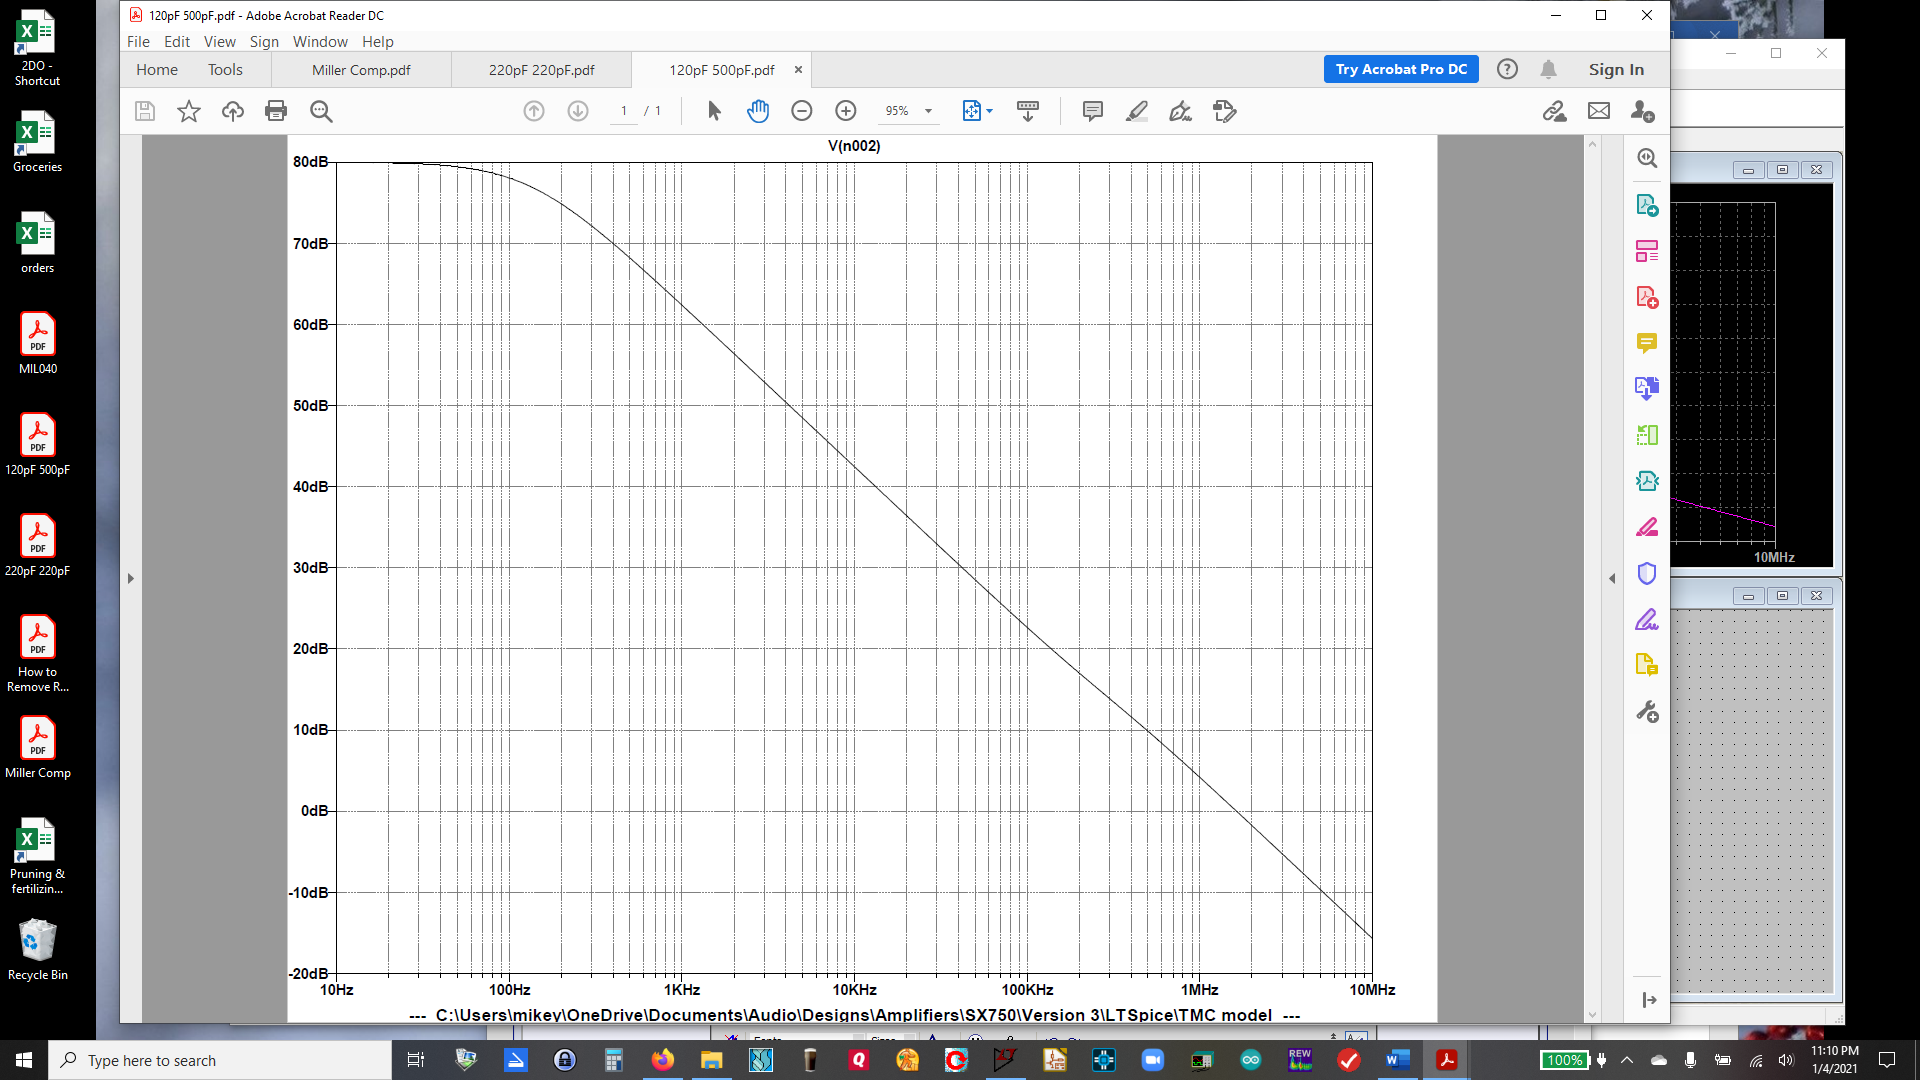Open the View menu

(x=220, y=41)
